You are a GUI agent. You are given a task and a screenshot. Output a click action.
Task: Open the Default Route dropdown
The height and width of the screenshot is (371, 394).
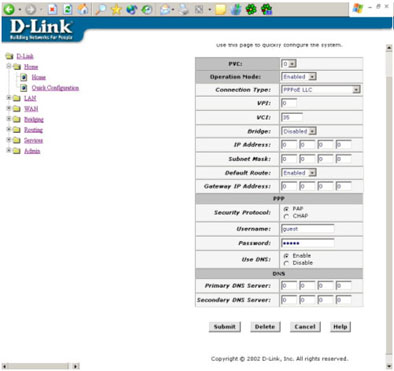299,173
